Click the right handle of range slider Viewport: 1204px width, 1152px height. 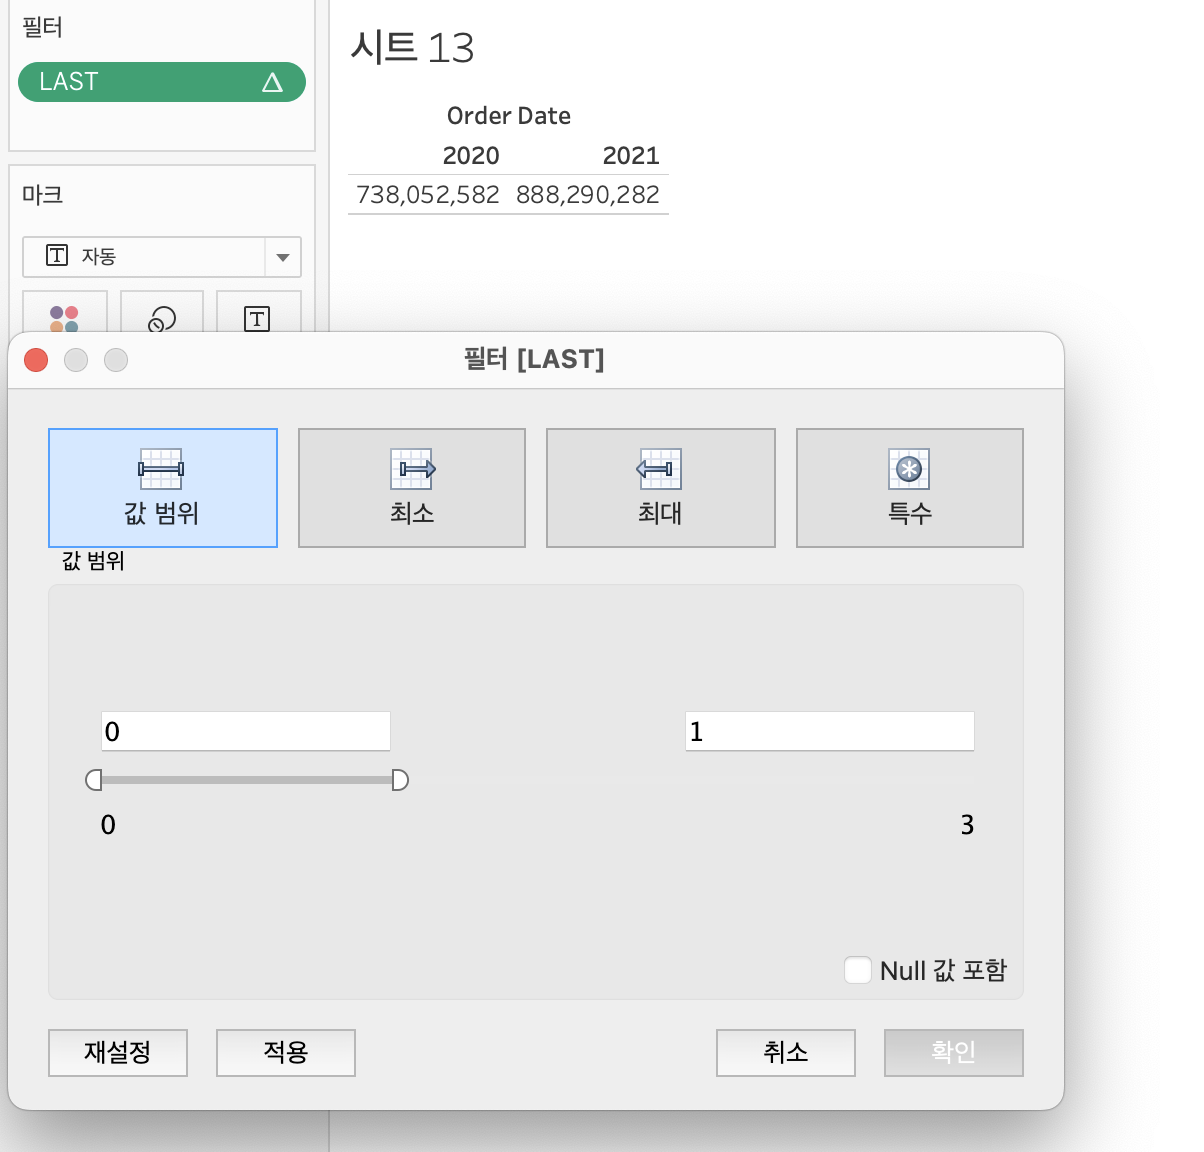coord(400,780)
